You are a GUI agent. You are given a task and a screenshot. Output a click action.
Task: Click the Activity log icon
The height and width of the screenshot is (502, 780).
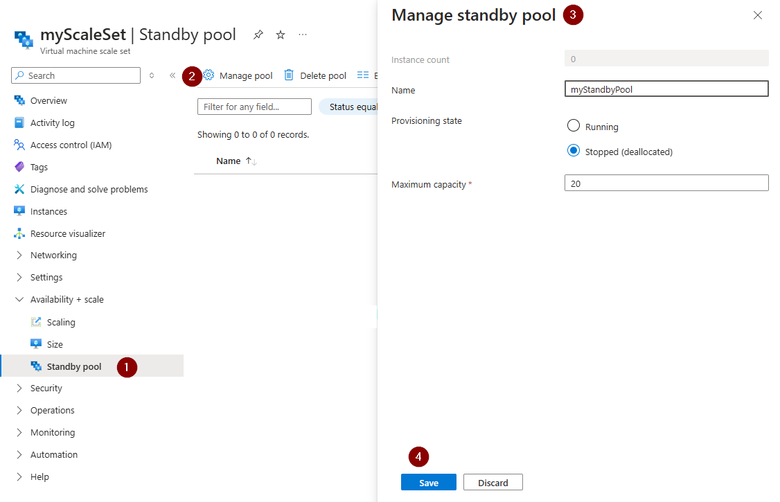tap(19, 122)
